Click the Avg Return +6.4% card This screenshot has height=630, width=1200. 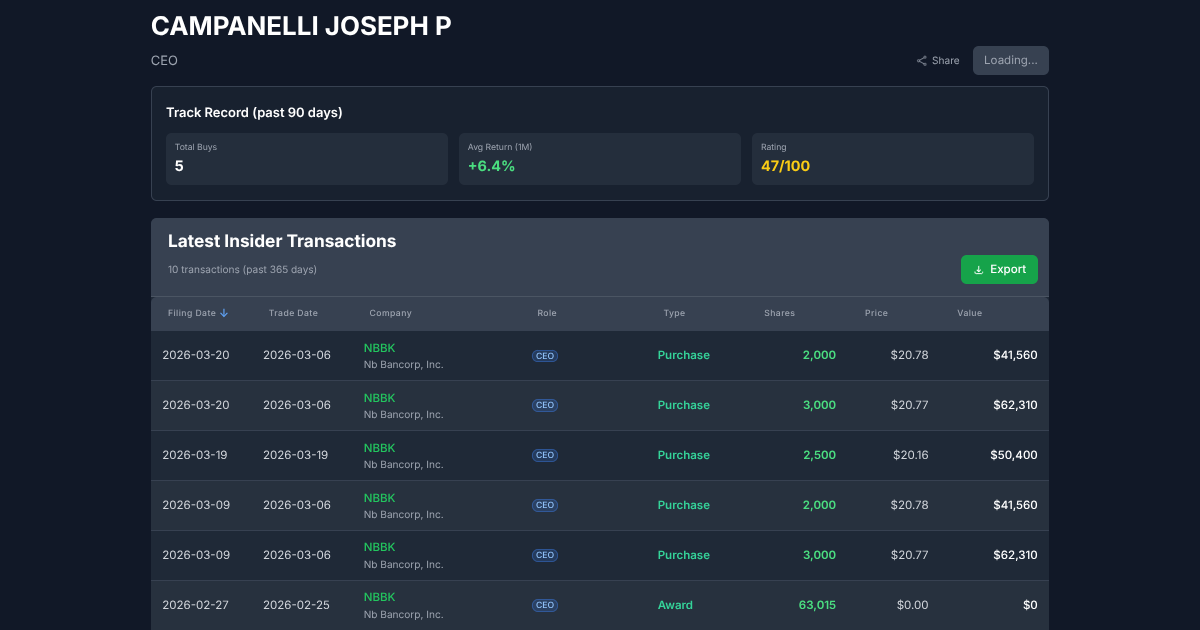[600, 159]
